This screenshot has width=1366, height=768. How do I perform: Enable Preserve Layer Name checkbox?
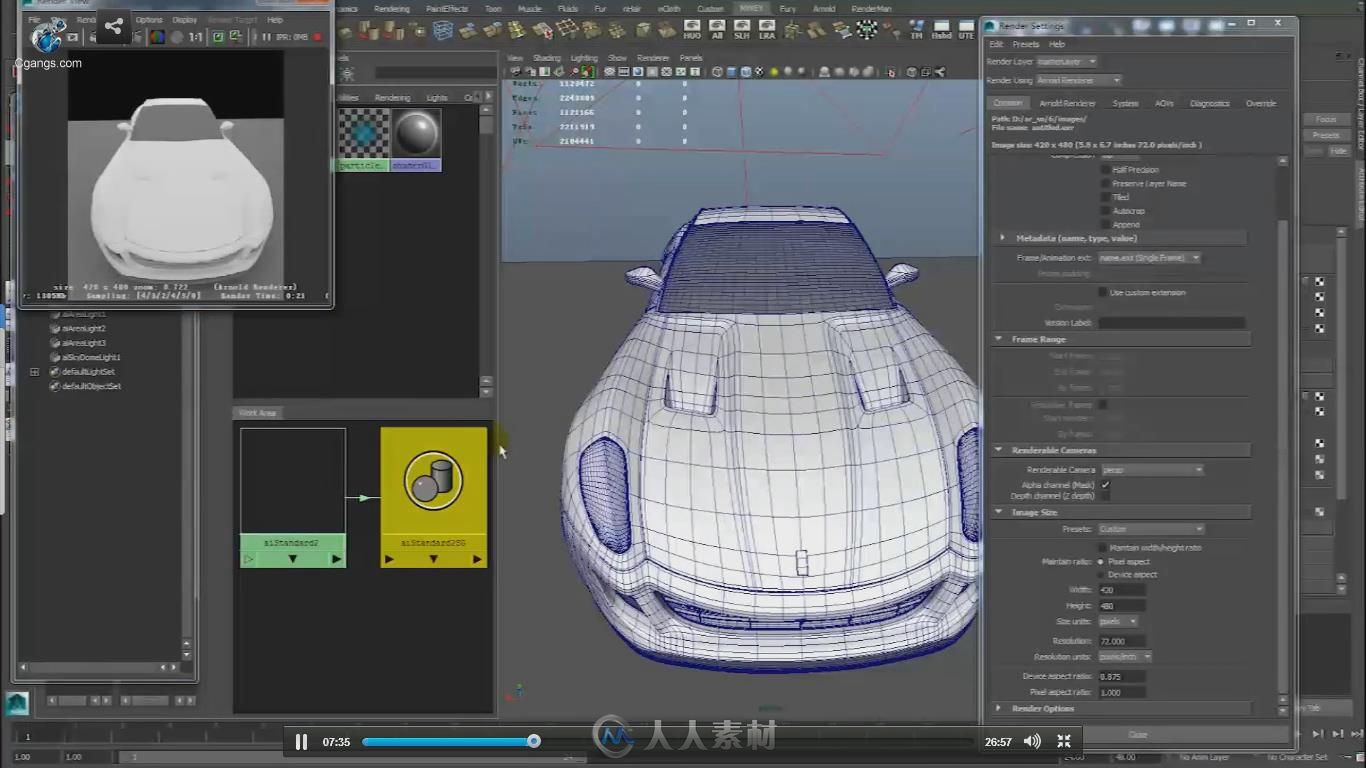coord(1105,184)
